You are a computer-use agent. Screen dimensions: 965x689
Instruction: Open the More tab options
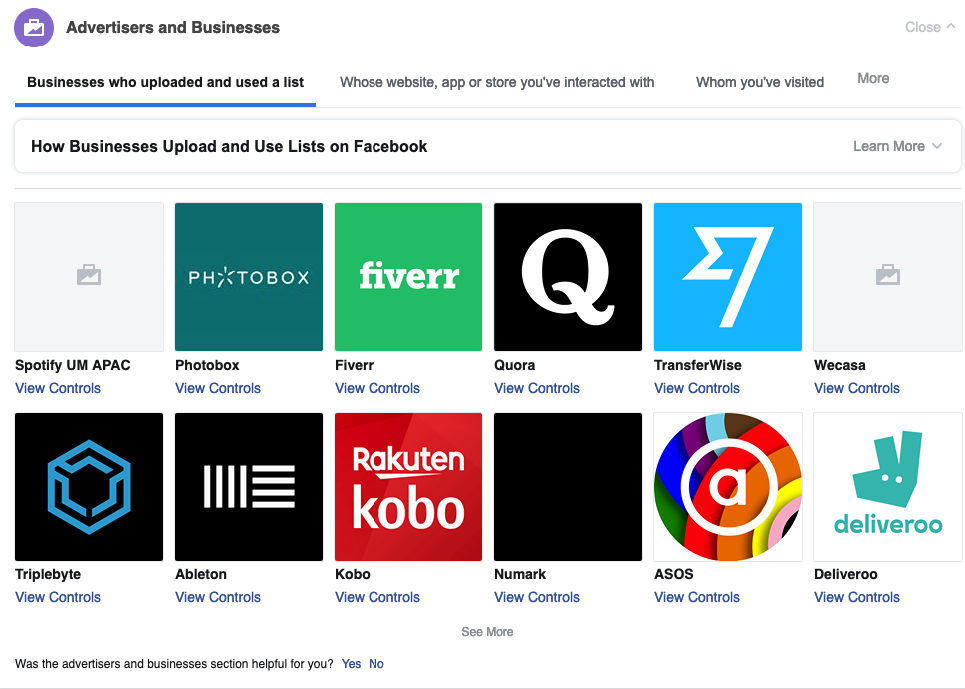click(873, 78)
